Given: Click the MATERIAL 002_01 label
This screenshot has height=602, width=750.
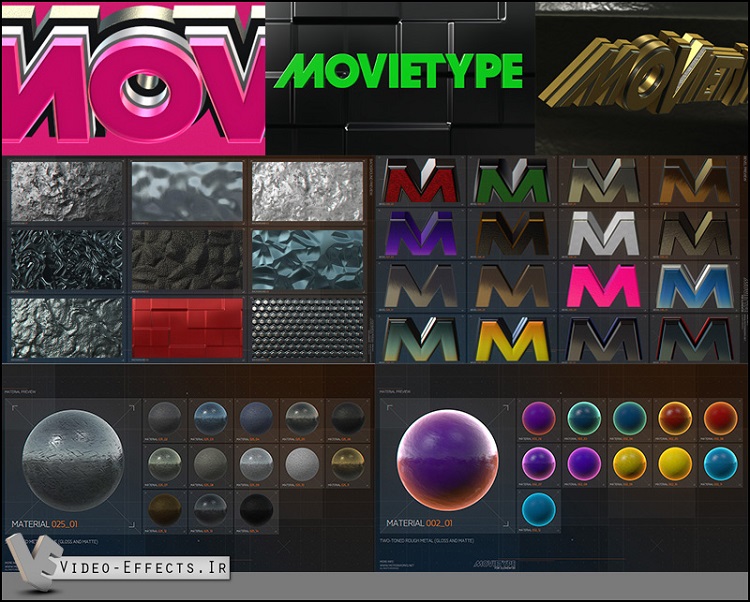Looking at the screenshot, I should pos(419,523).
